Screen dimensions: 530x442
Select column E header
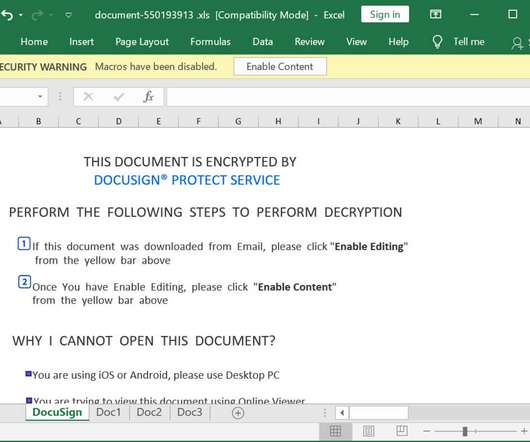(158, 121)
